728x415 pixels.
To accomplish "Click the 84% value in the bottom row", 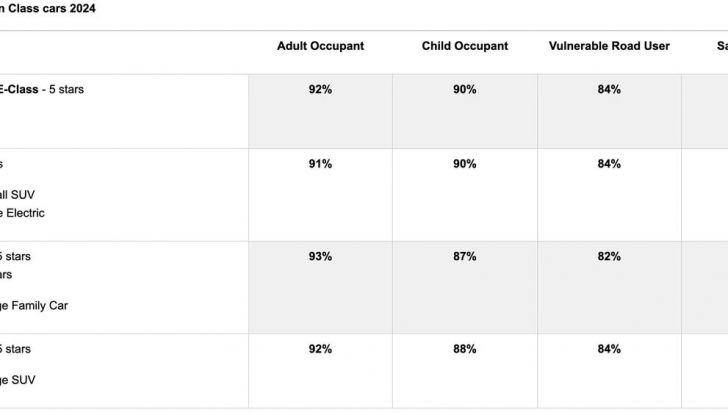I will [x=609, y=349].
